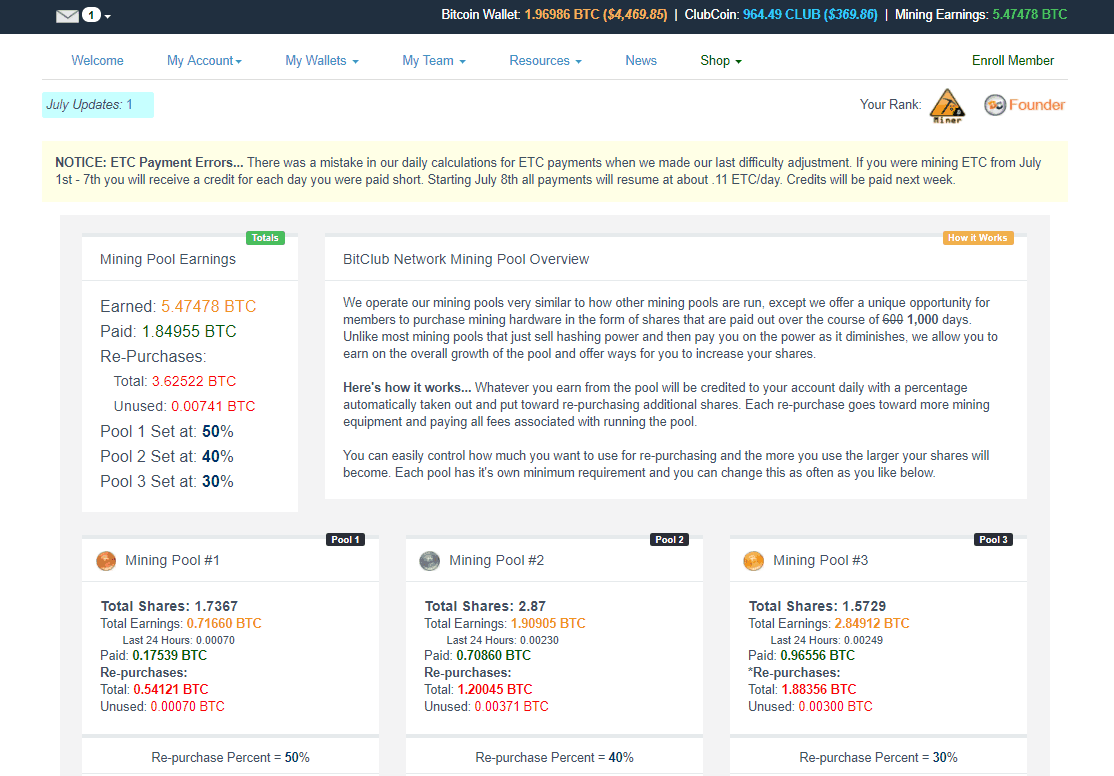Click the Mining Pool #3 gold coin icon

coord(754,561)
